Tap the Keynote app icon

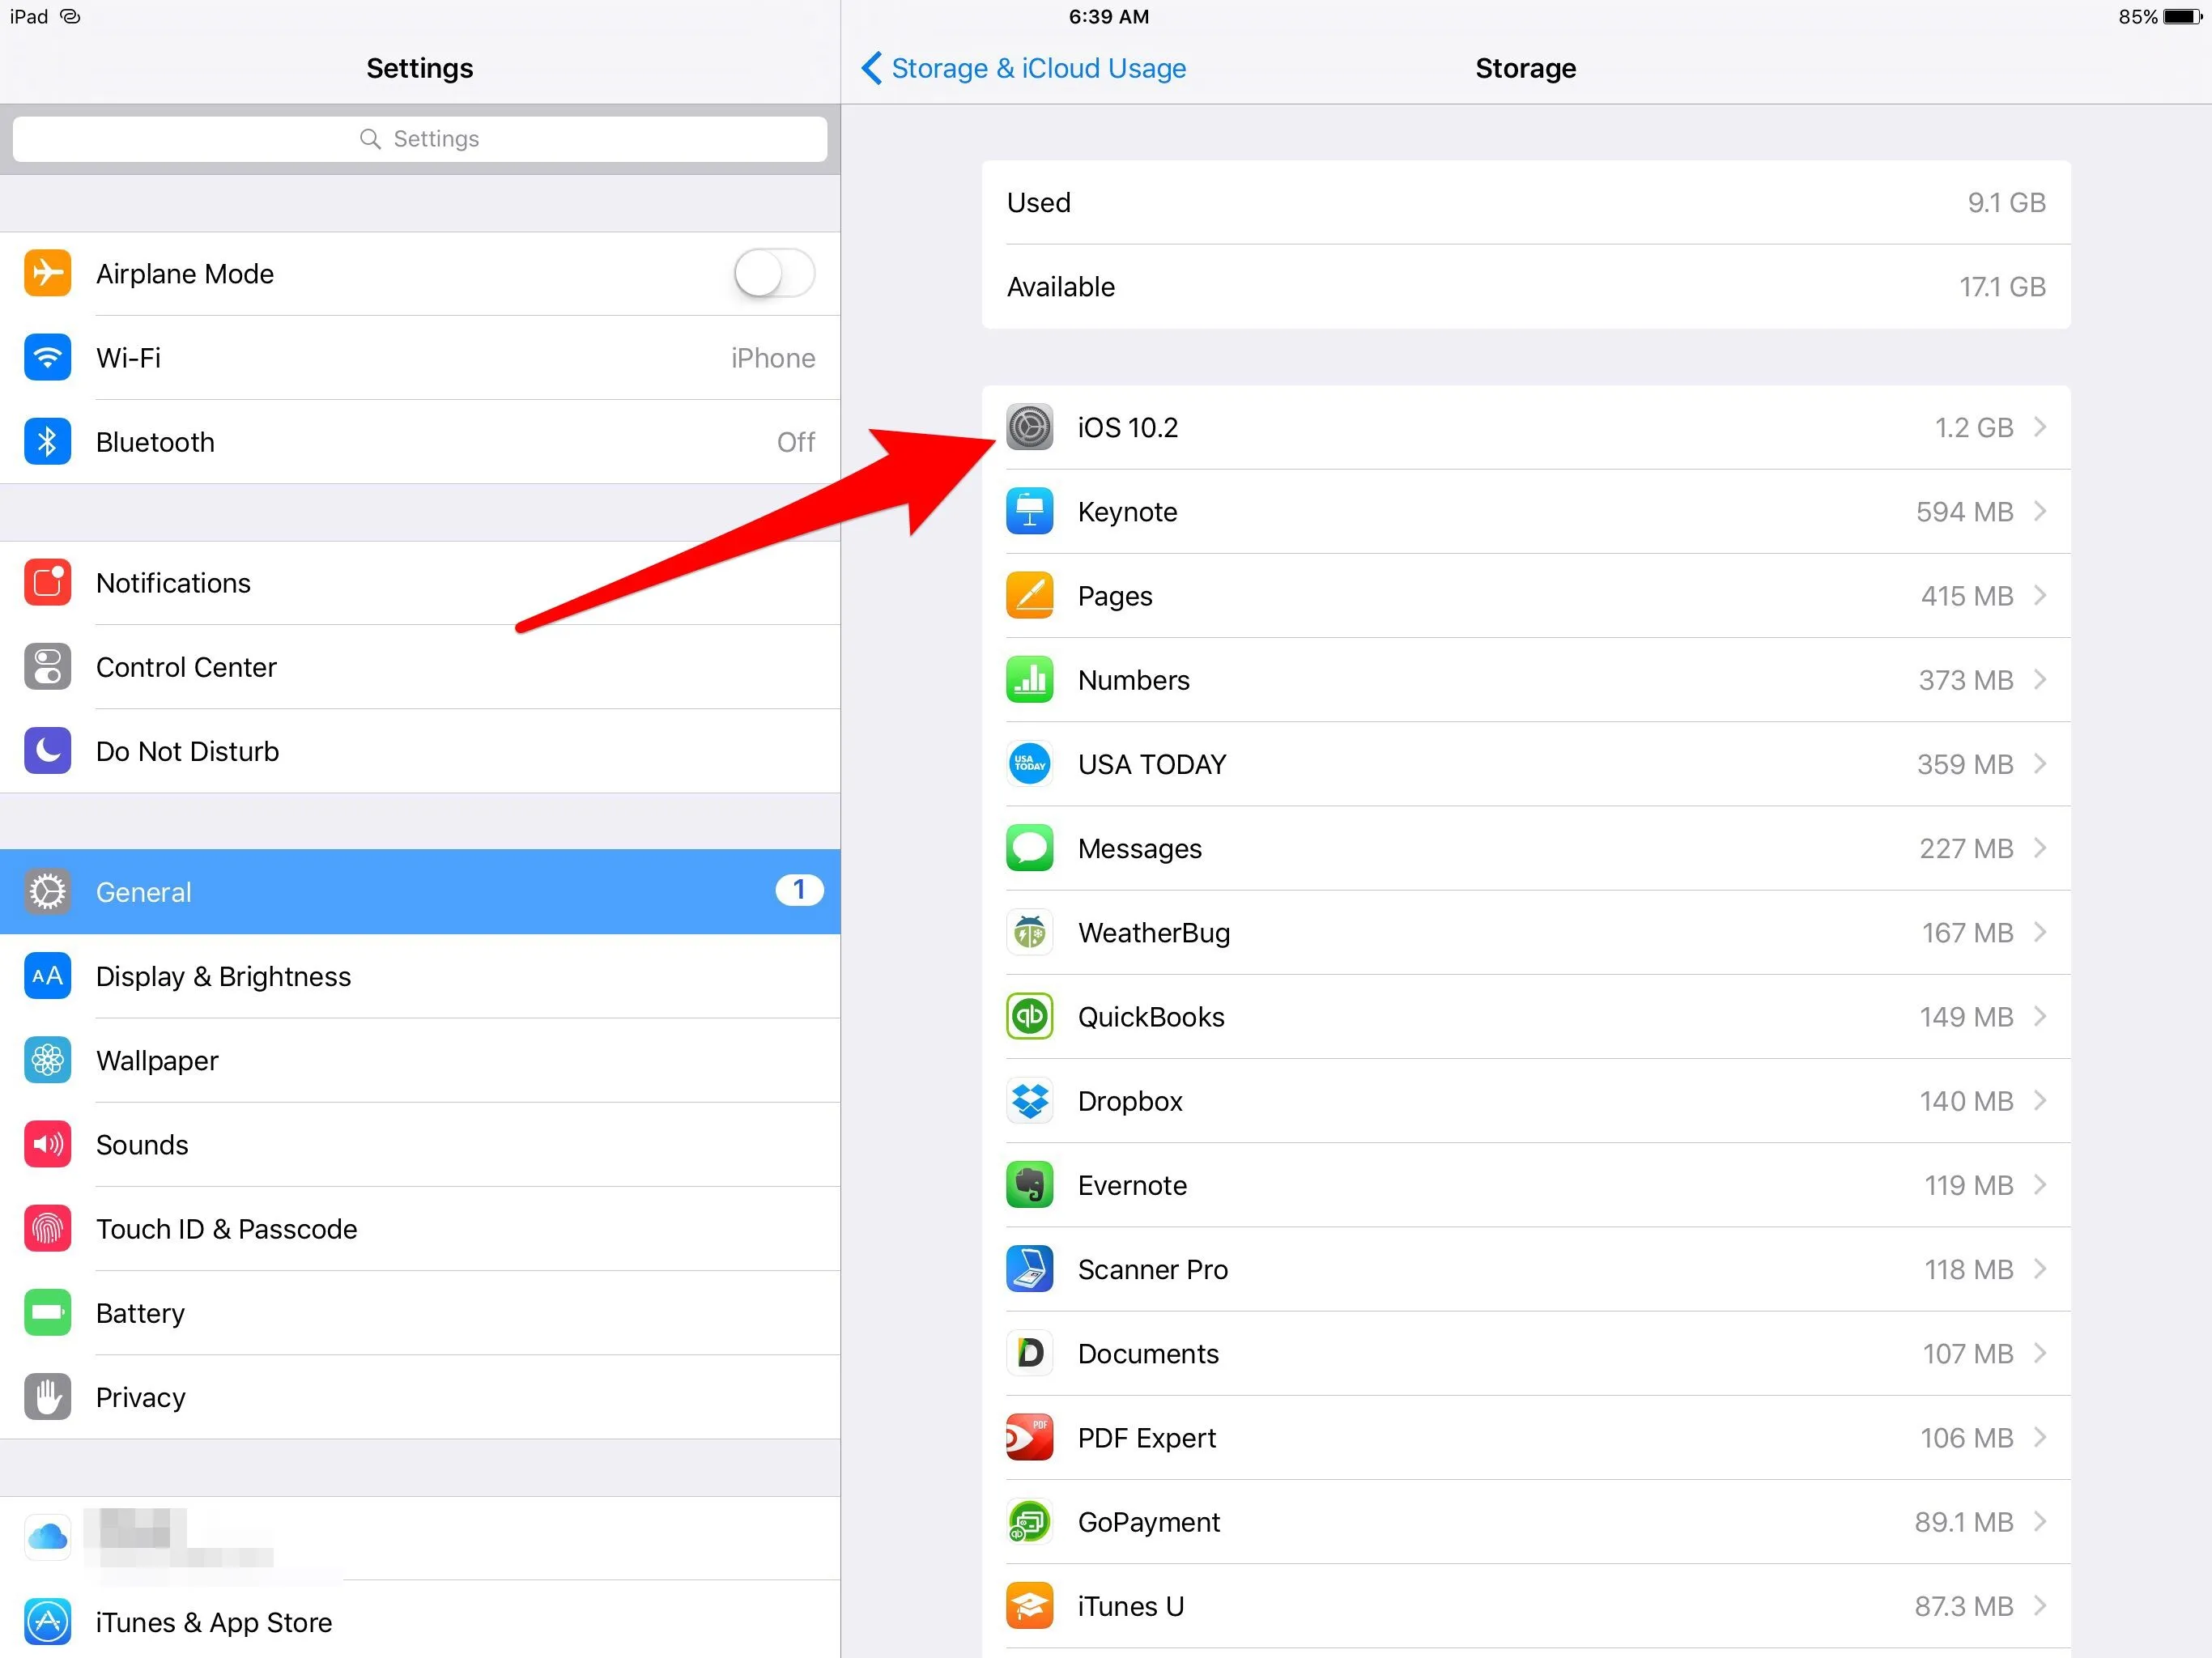pos(1029,512)
